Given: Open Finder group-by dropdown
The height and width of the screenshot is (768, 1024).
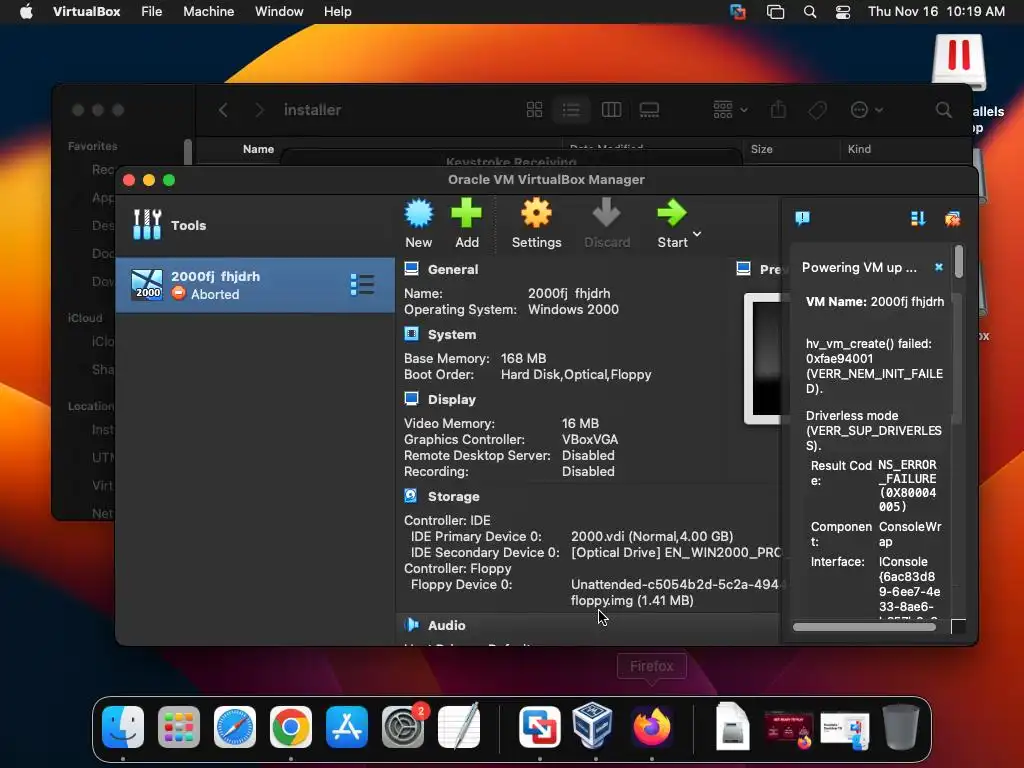Looking at the screenshot, I should [x=730, y=110].
